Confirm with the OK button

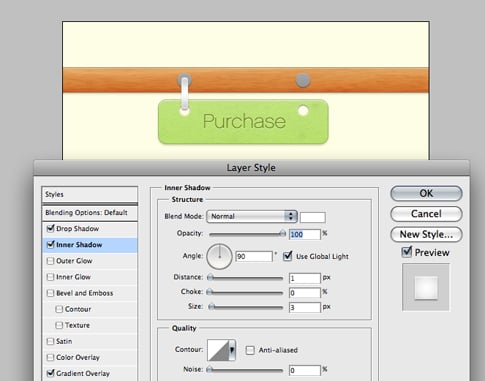(426, 193)
